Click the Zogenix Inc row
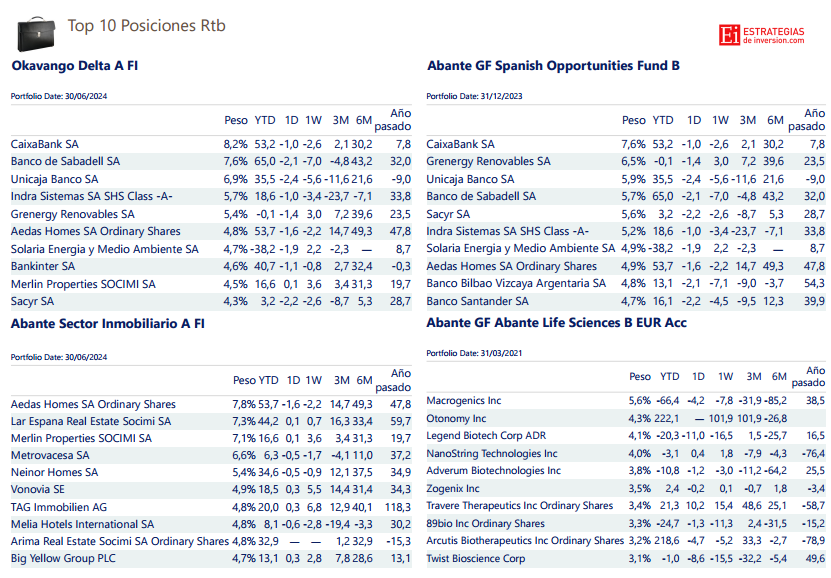This screenshot has height=578, width=831. (453, 489)
